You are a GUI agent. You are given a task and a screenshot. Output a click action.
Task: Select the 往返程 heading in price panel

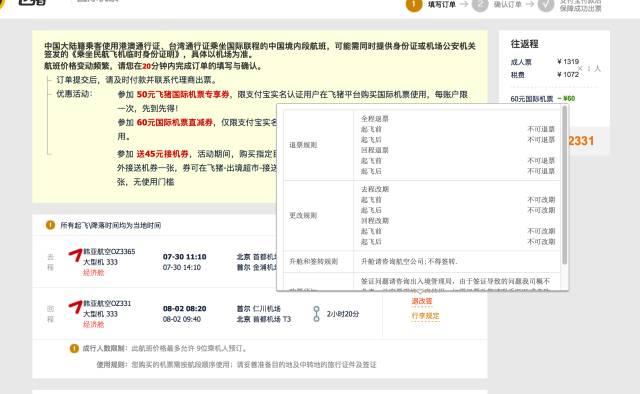point(524,44)
